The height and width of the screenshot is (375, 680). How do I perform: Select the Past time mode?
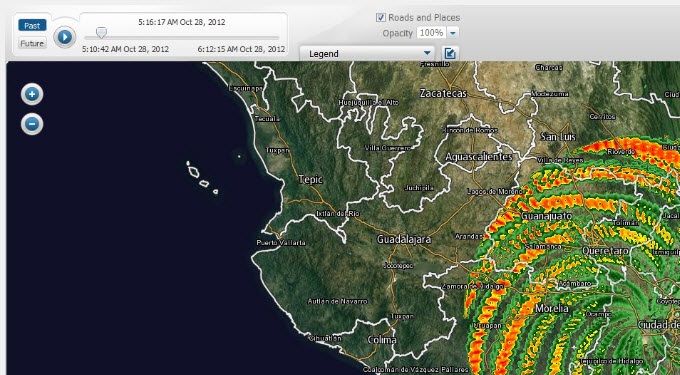point(32,26)
